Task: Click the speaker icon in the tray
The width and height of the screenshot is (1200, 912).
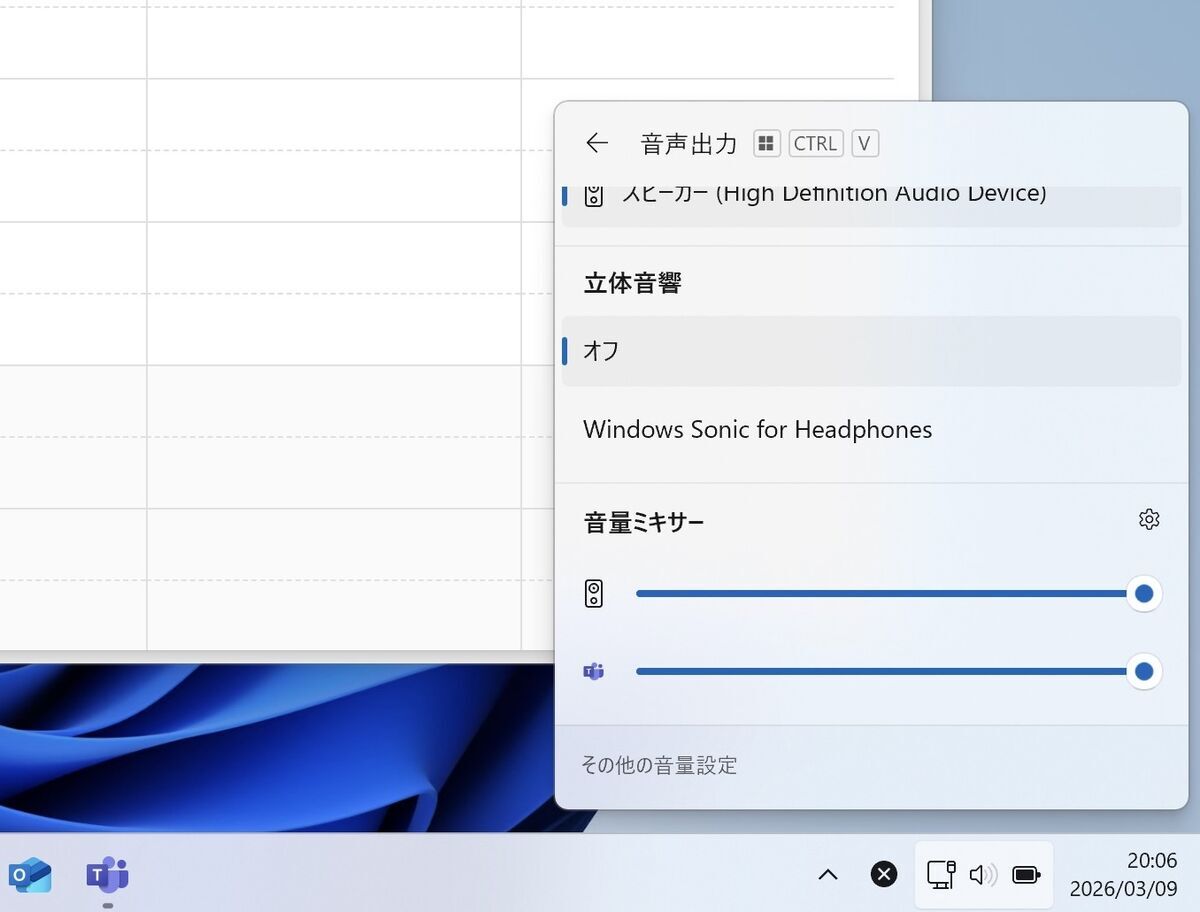Action: (983, 875)
